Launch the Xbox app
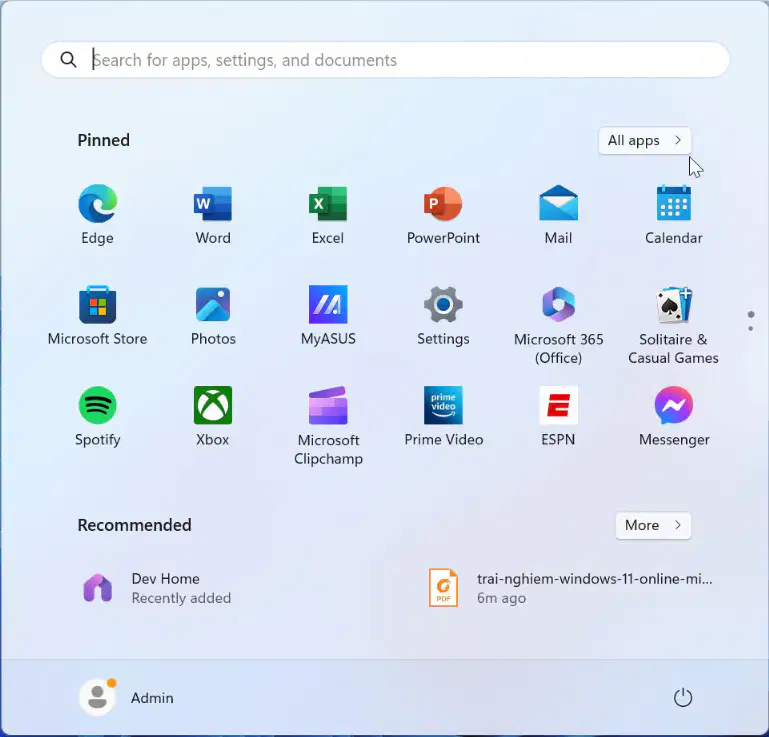 point(213,417)
